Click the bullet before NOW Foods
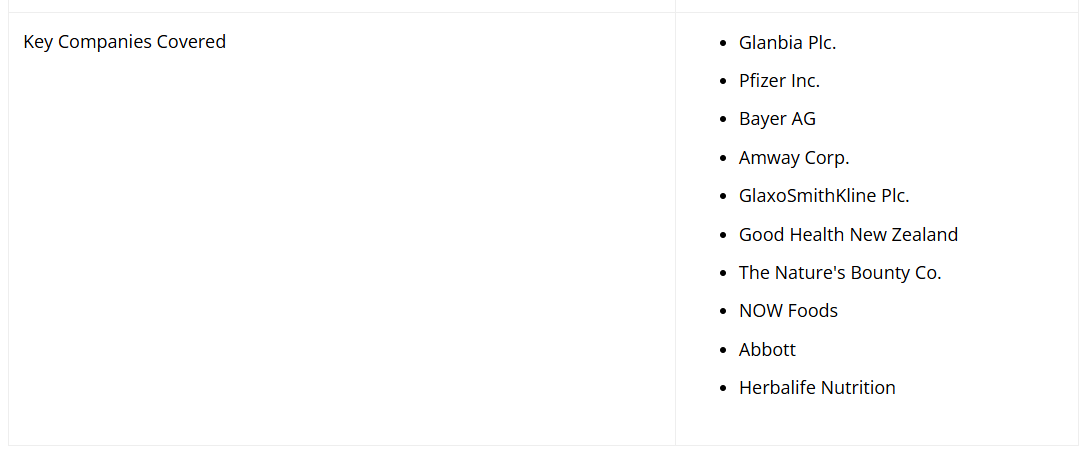 coord(724,312)
